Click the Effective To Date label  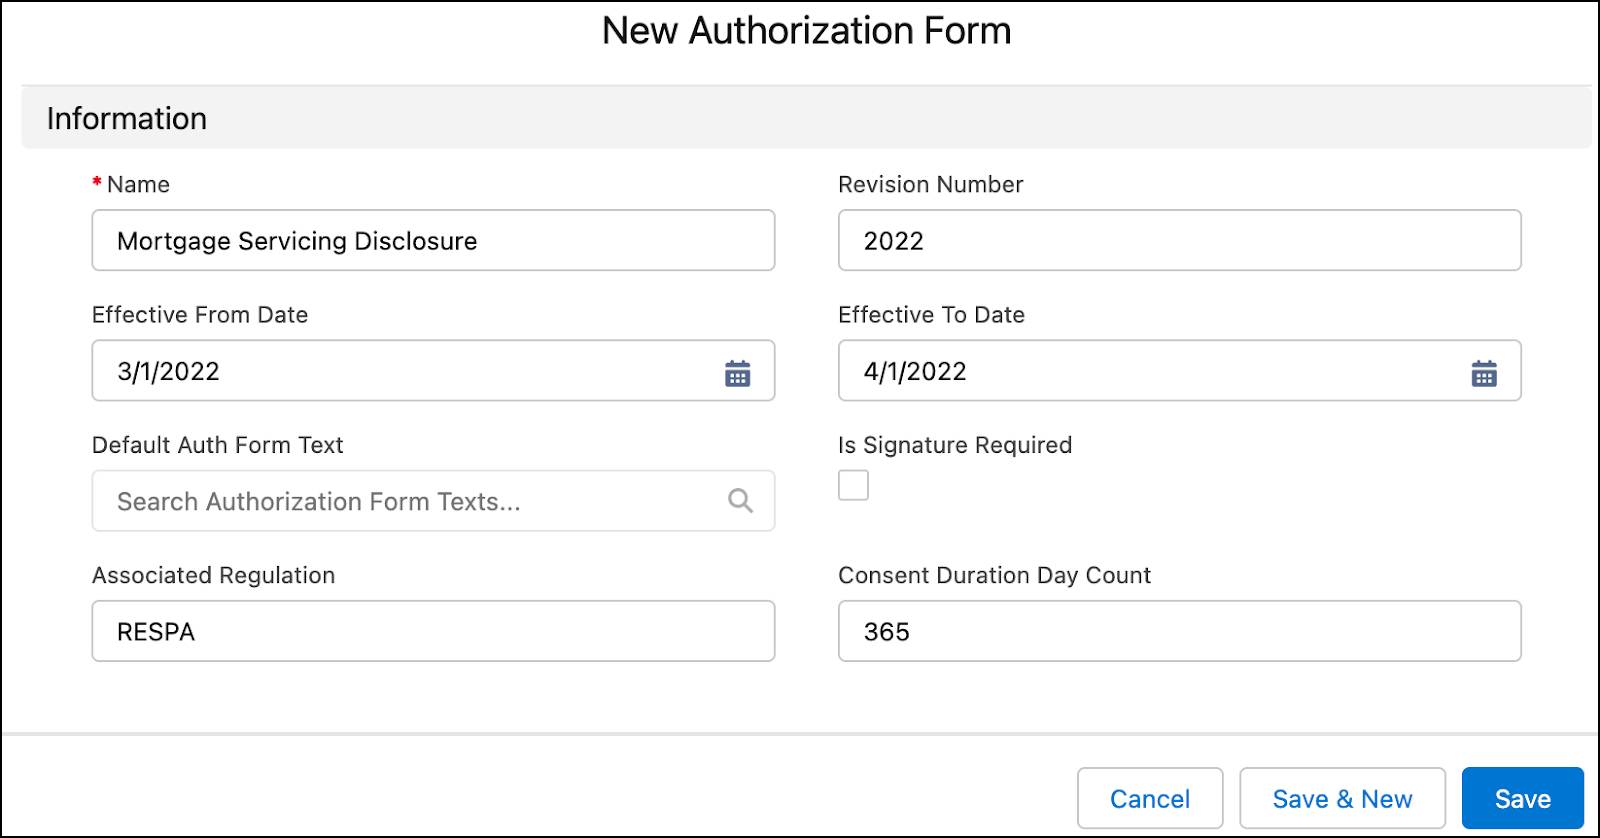point(931,315)
